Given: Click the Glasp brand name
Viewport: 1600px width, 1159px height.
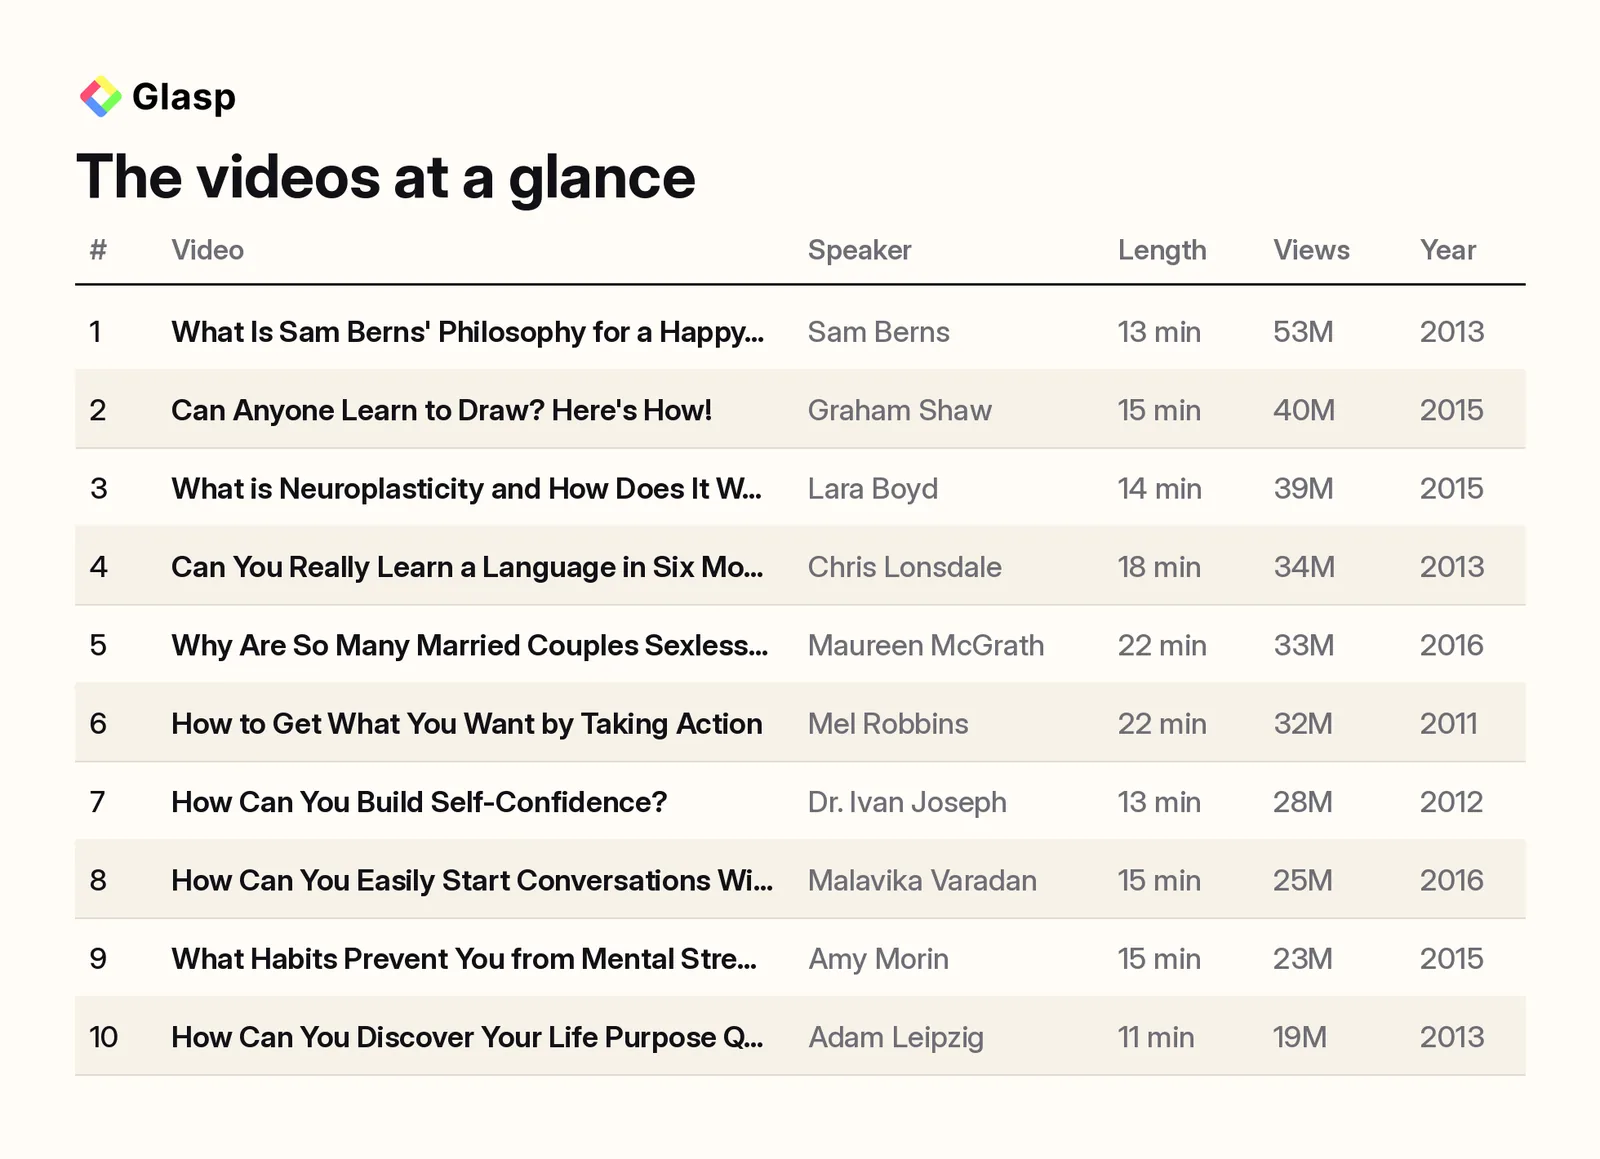Looking at the screenshot, I should pos(184,97).
